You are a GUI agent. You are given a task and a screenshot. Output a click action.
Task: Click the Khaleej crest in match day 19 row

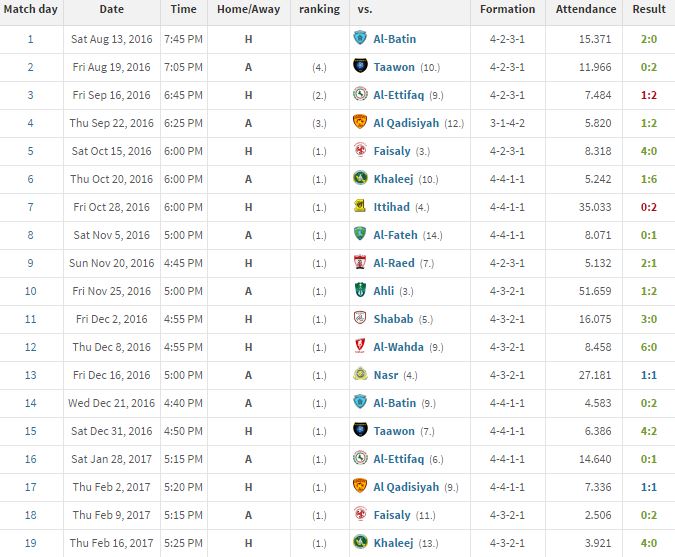(360, 542)
